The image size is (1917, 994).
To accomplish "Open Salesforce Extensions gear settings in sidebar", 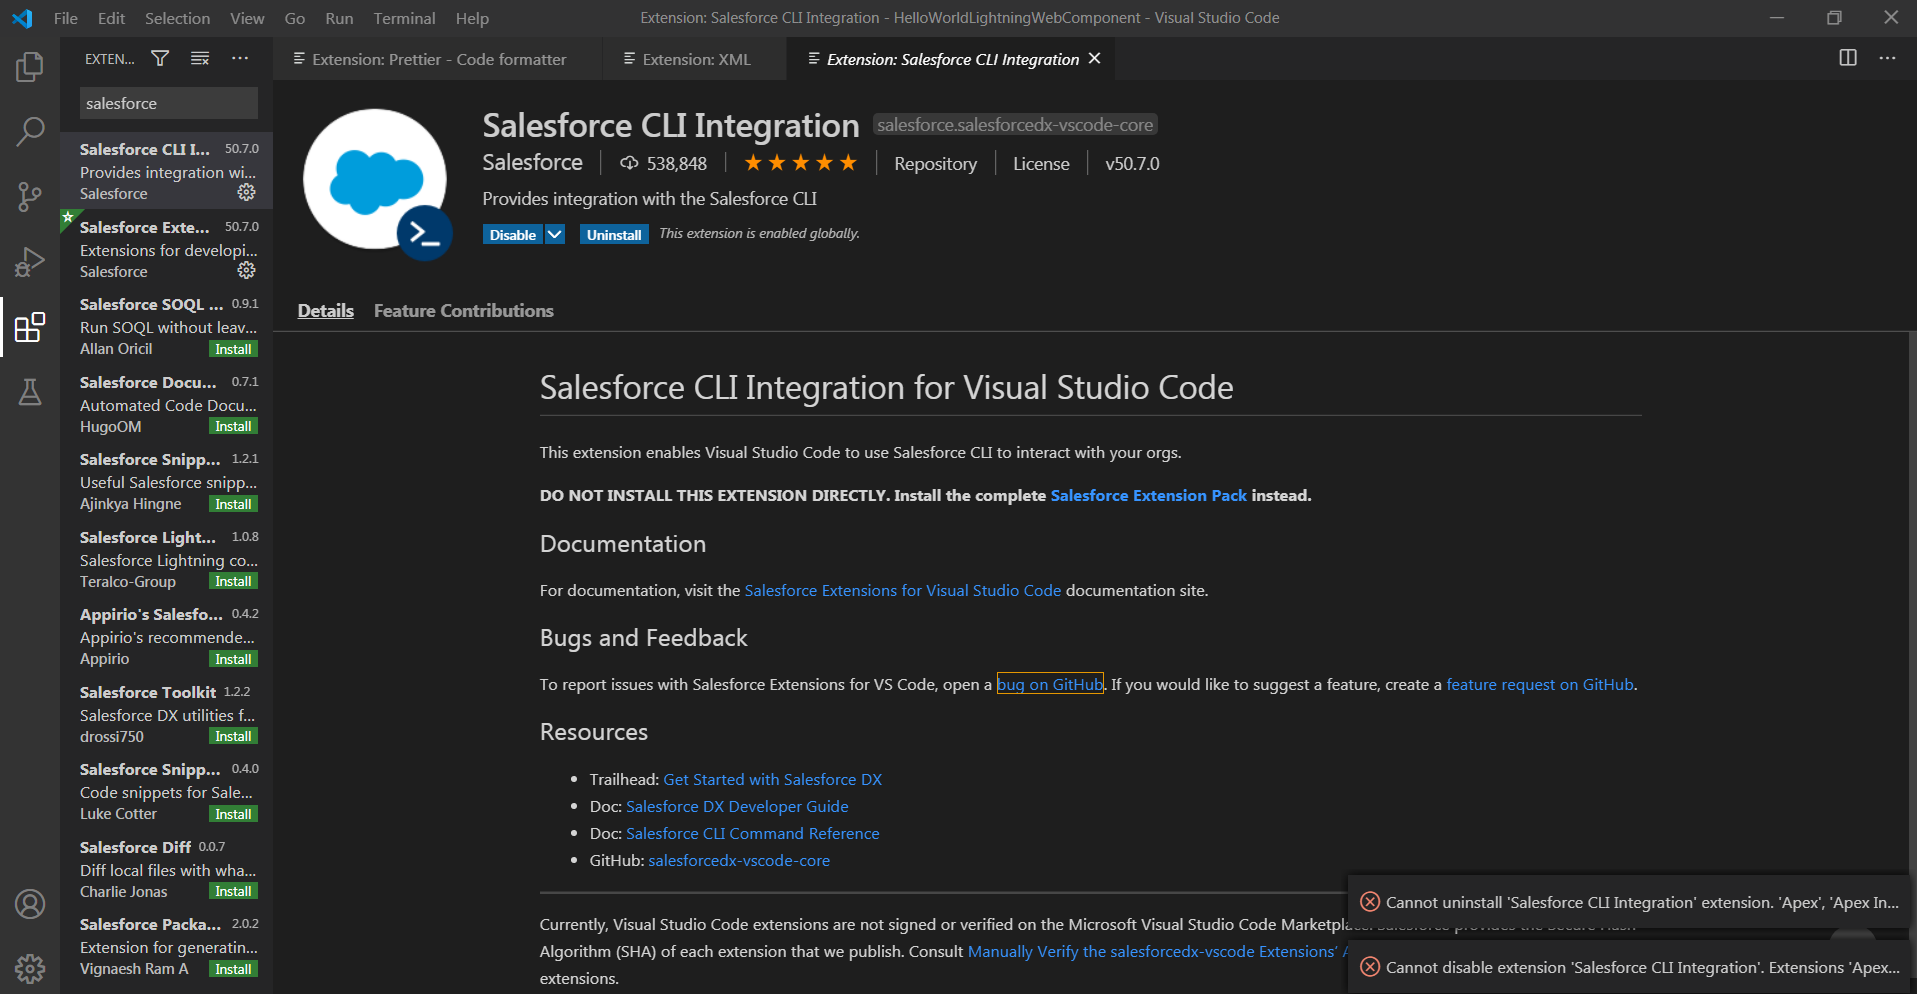I will click(246, 270).
